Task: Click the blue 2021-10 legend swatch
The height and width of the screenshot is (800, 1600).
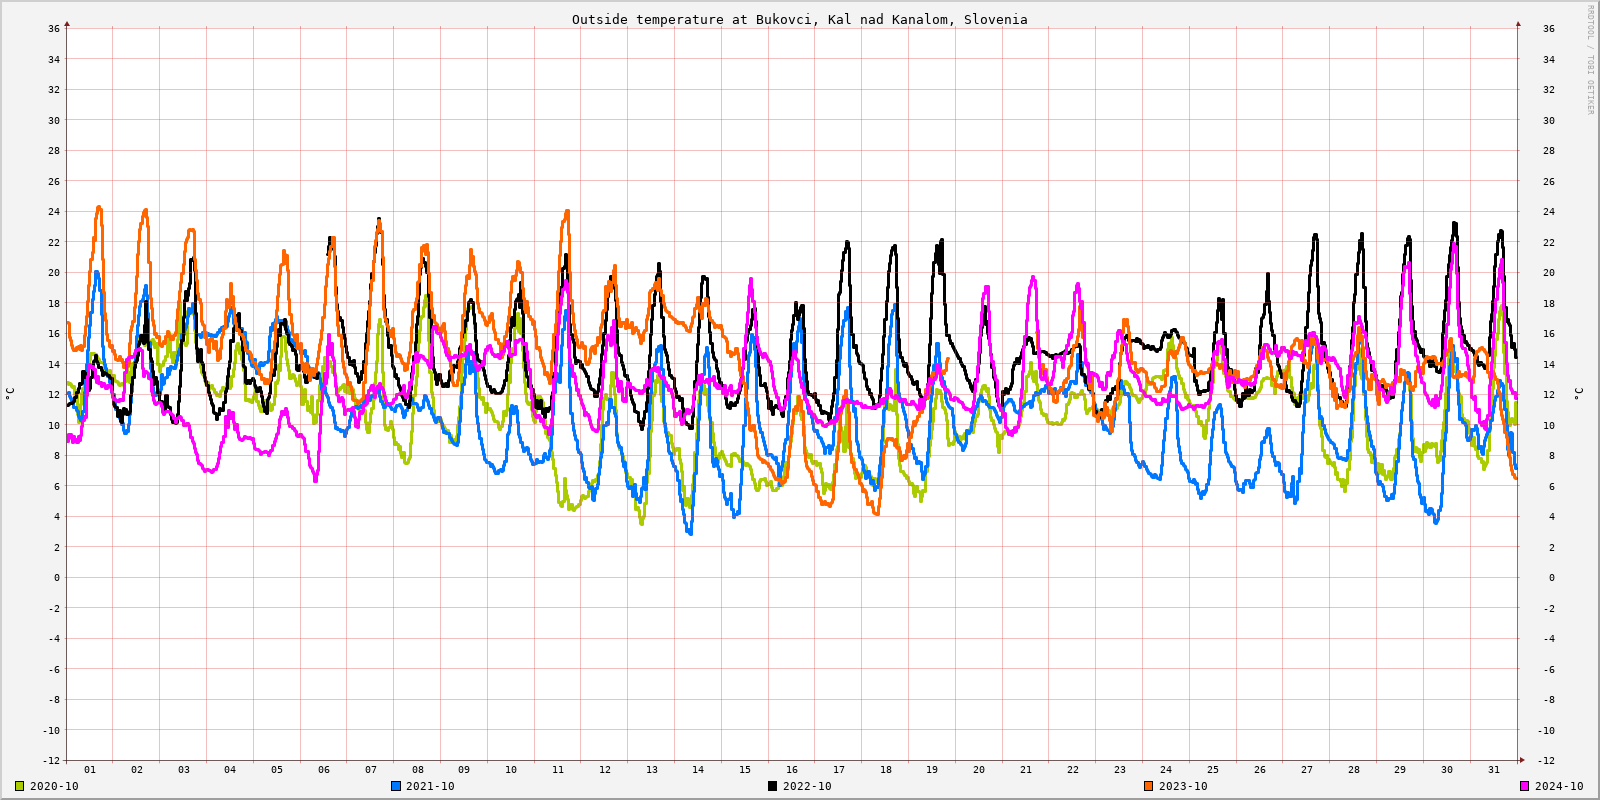Action: pos(396,786)
